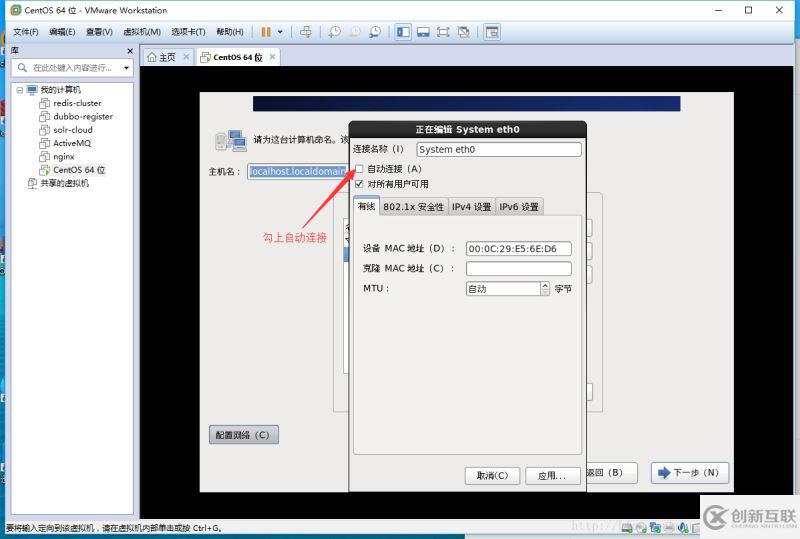The width and height of the screenshot is (800, 539).
Task: Click the 下一步 (N) button
Action: point(690,473)
